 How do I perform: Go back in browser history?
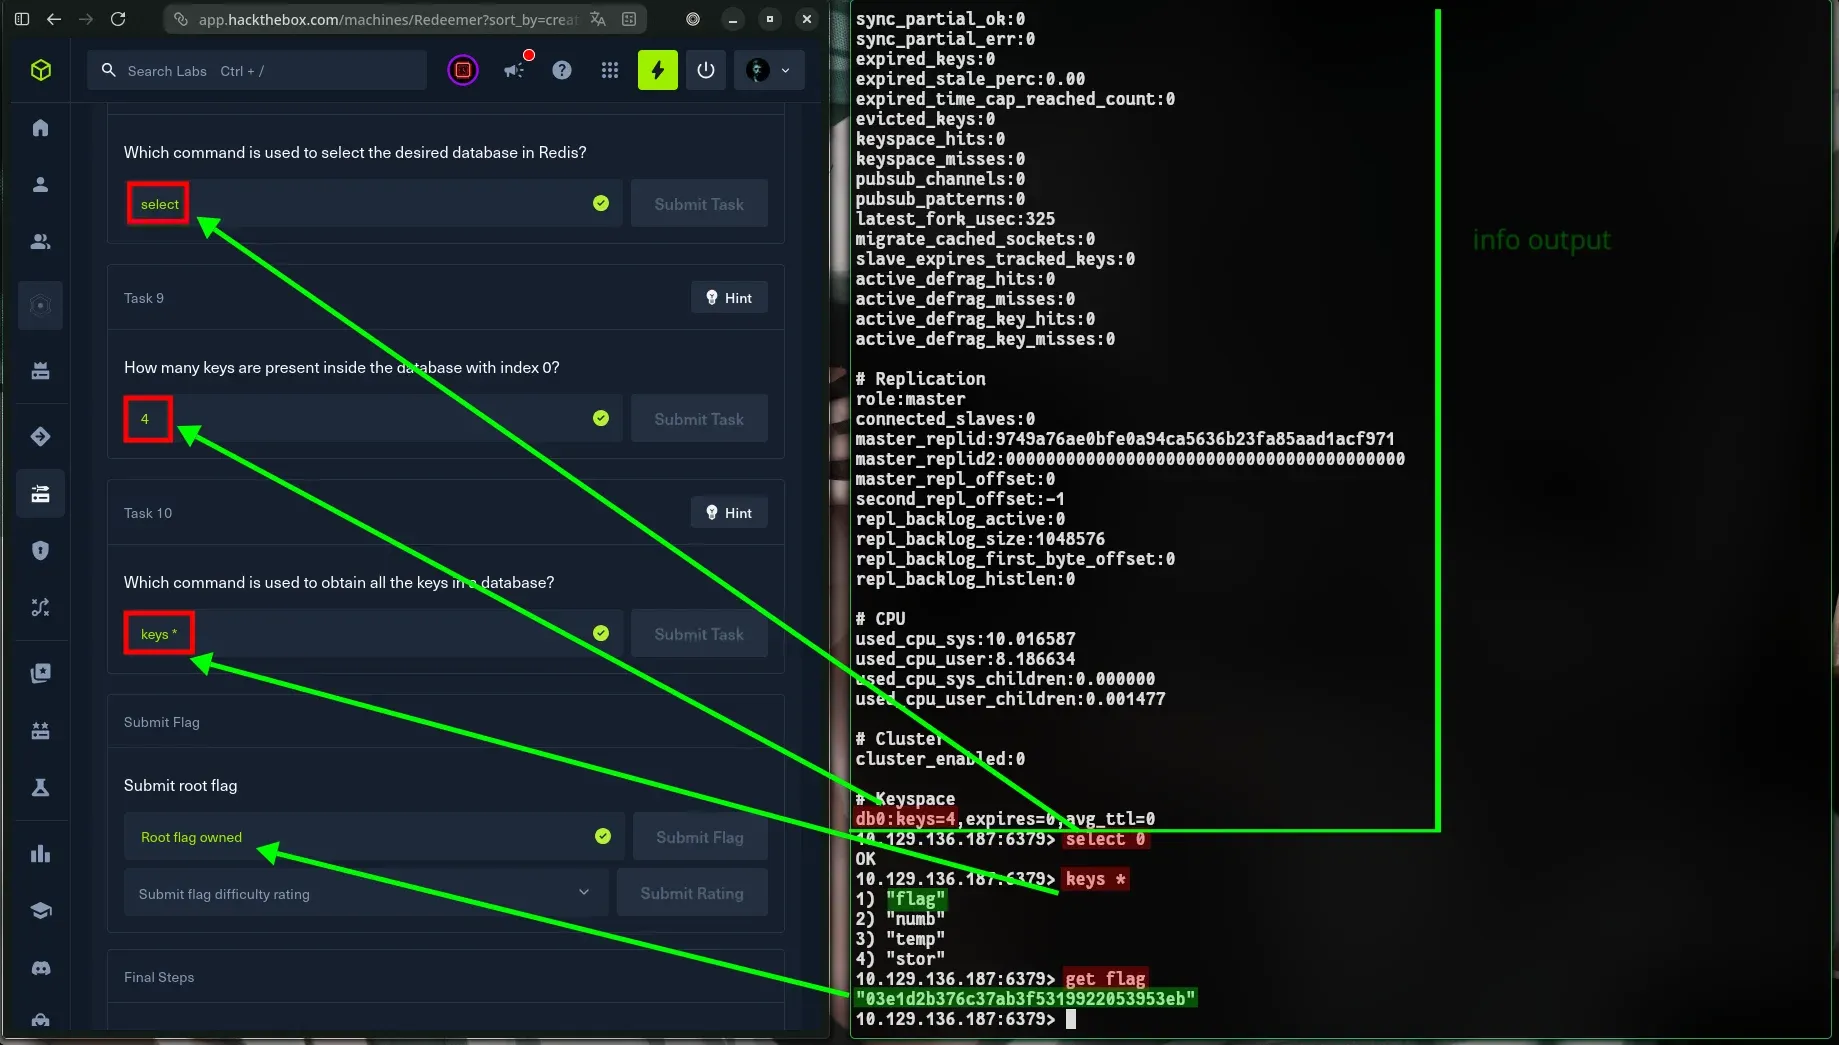pyautogui.click(x=54, y=19)
